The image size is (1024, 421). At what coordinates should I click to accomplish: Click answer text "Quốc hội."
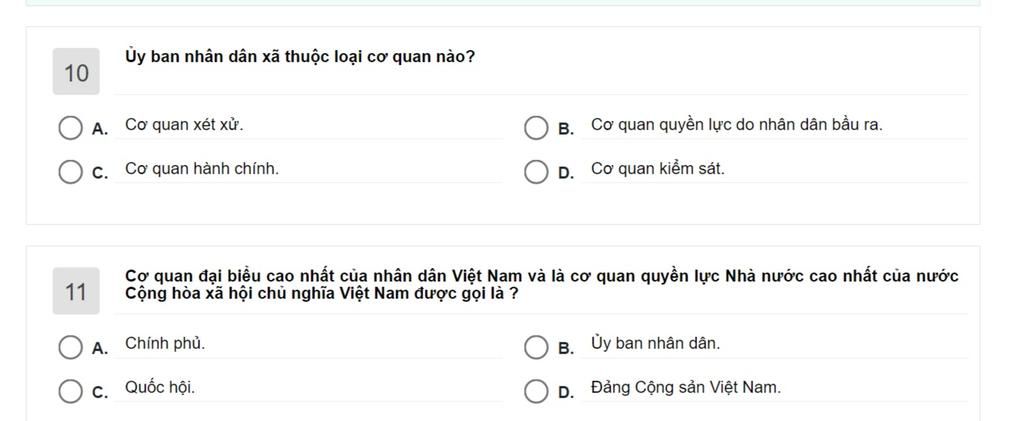(x=160, y=387)
